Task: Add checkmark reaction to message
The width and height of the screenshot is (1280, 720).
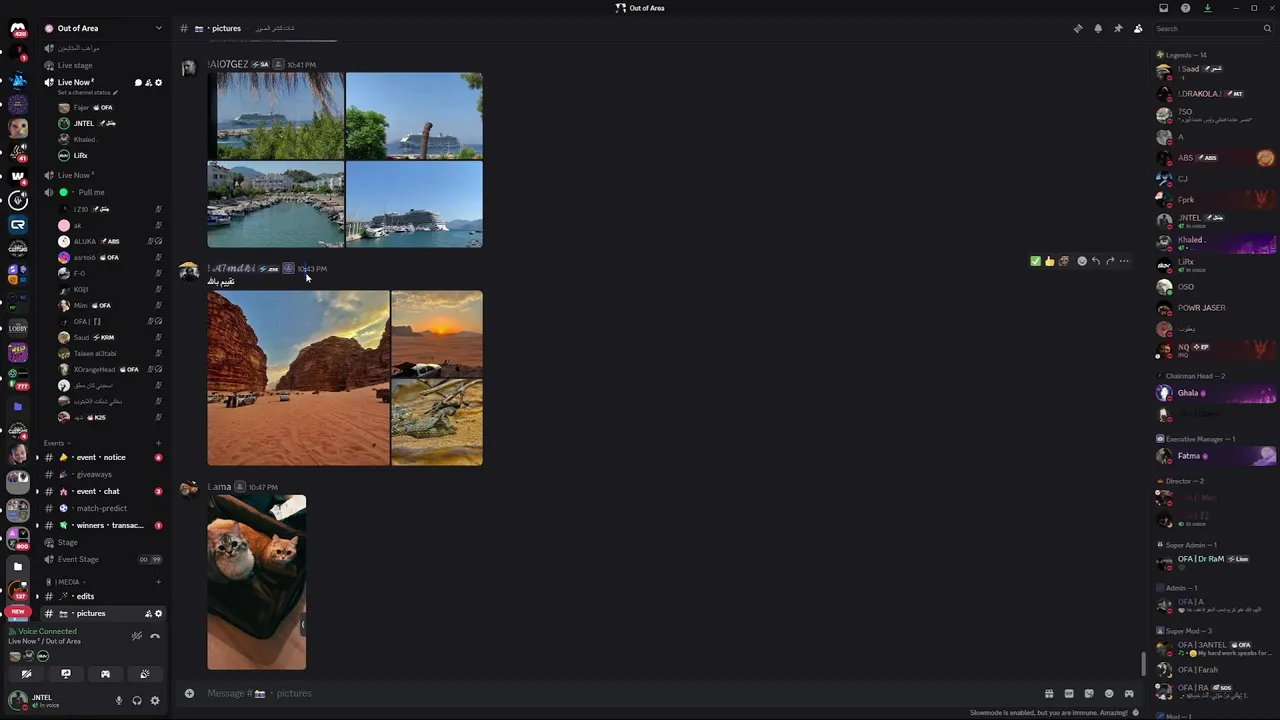Action: [x=1036, y=261]
